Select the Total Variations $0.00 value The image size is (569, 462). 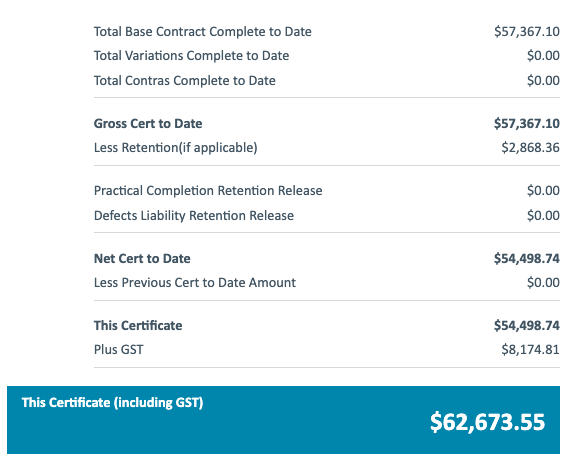coord(543,56)
